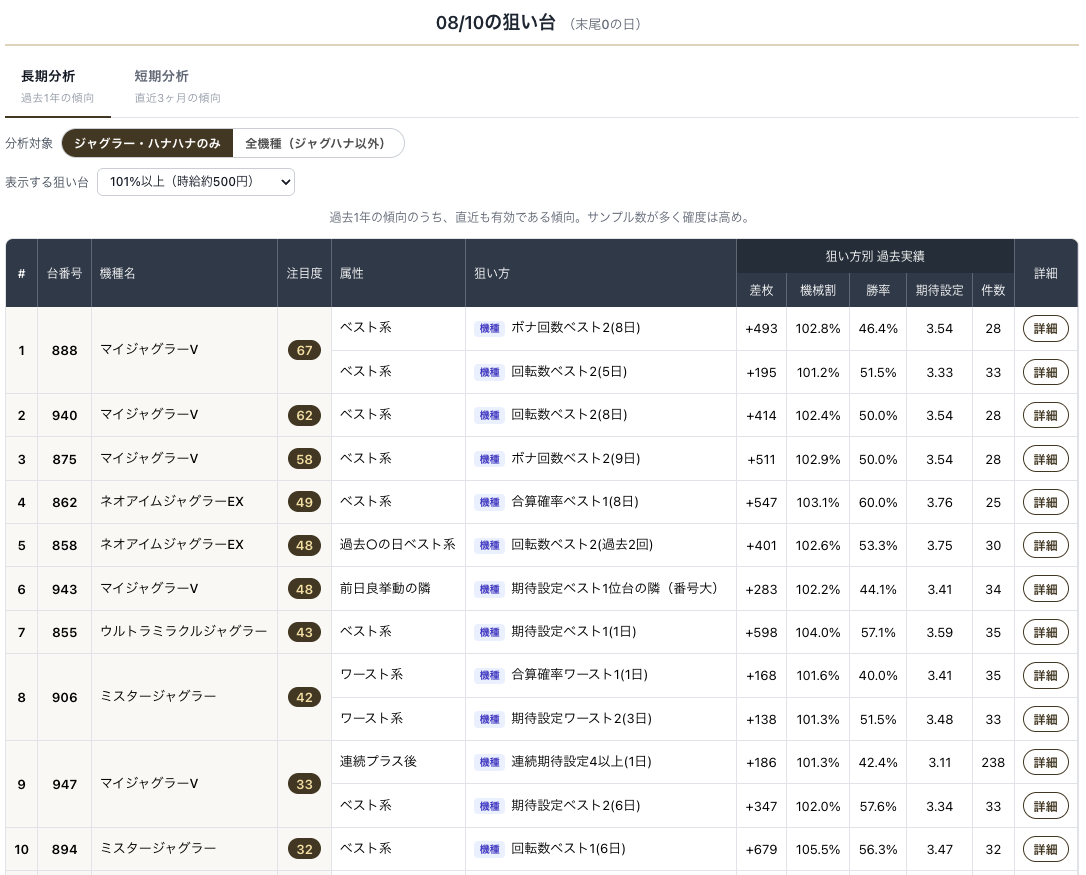Image resolution: width=1086 pixels, height=875 pixels.
Task: Open 詳細 for 期待設定ワースト2(3日) row
Action: tap(1045, 720)
